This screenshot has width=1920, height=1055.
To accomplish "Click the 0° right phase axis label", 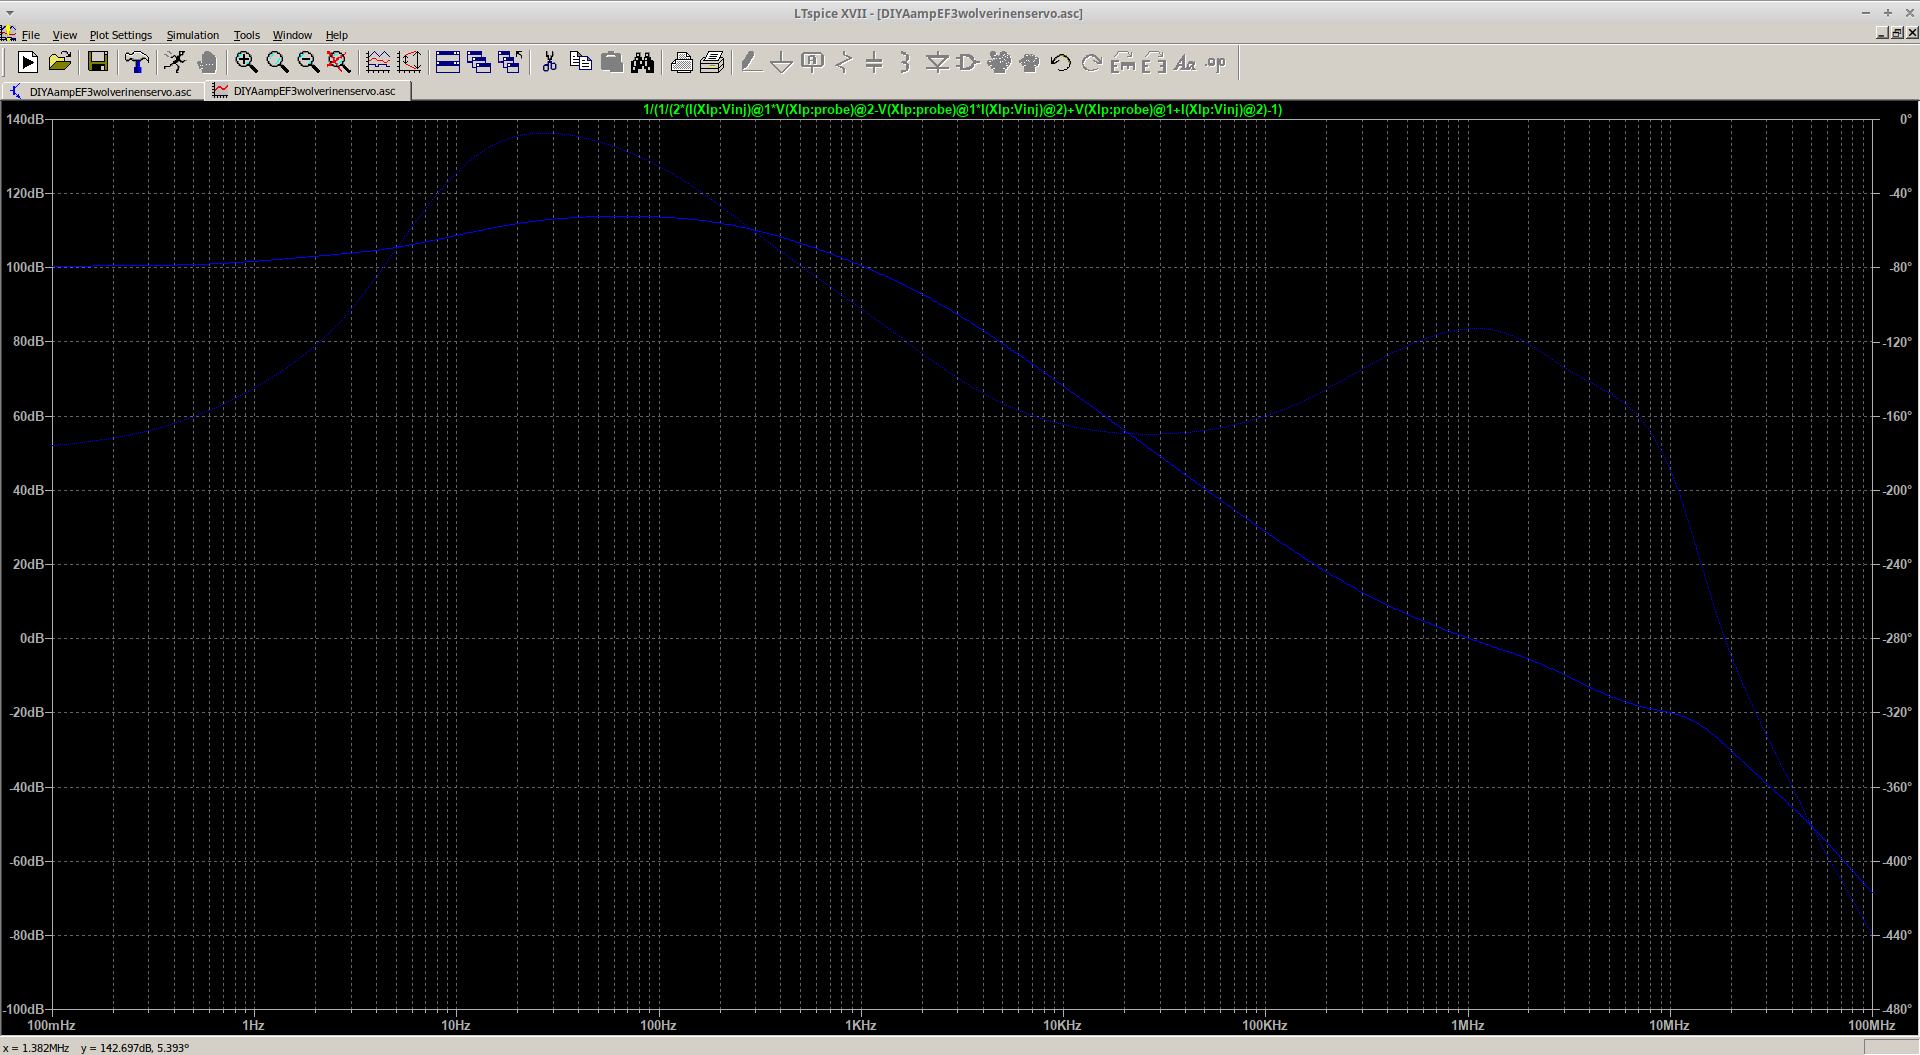I will click(x=1905, y=119).
